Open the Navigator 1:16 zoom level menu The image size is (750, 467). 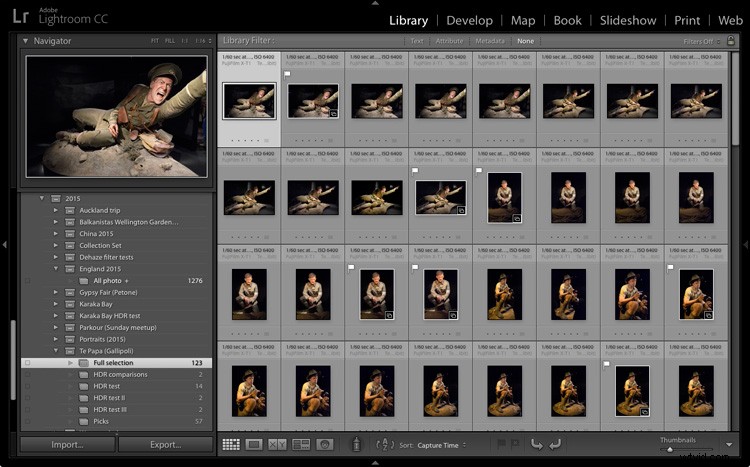203,41
